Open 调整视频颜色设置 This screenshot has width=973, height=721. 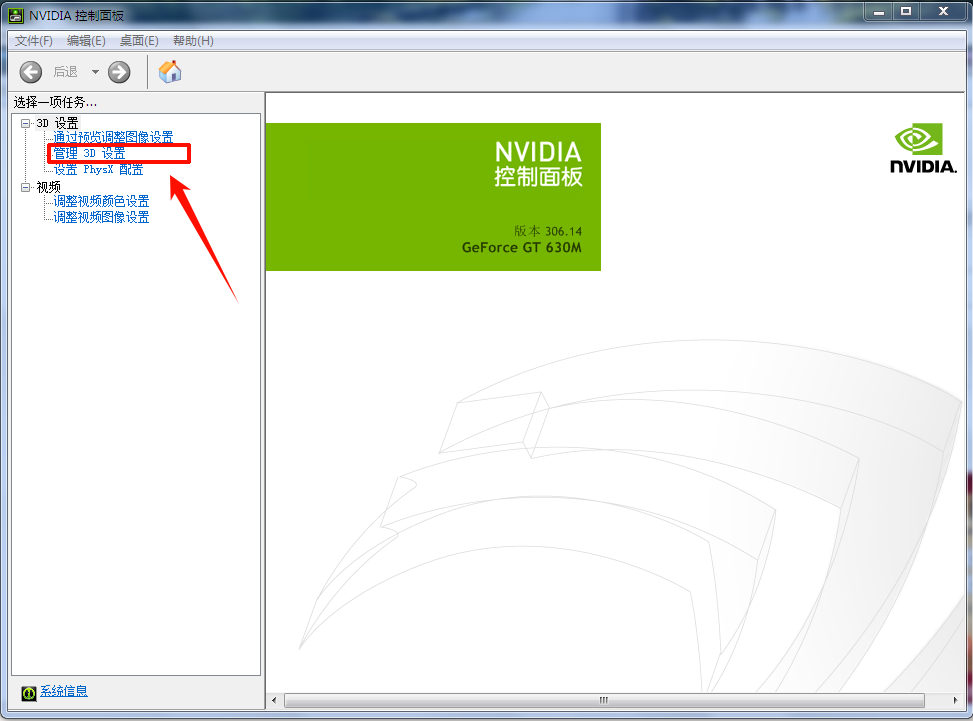[101, 202]
